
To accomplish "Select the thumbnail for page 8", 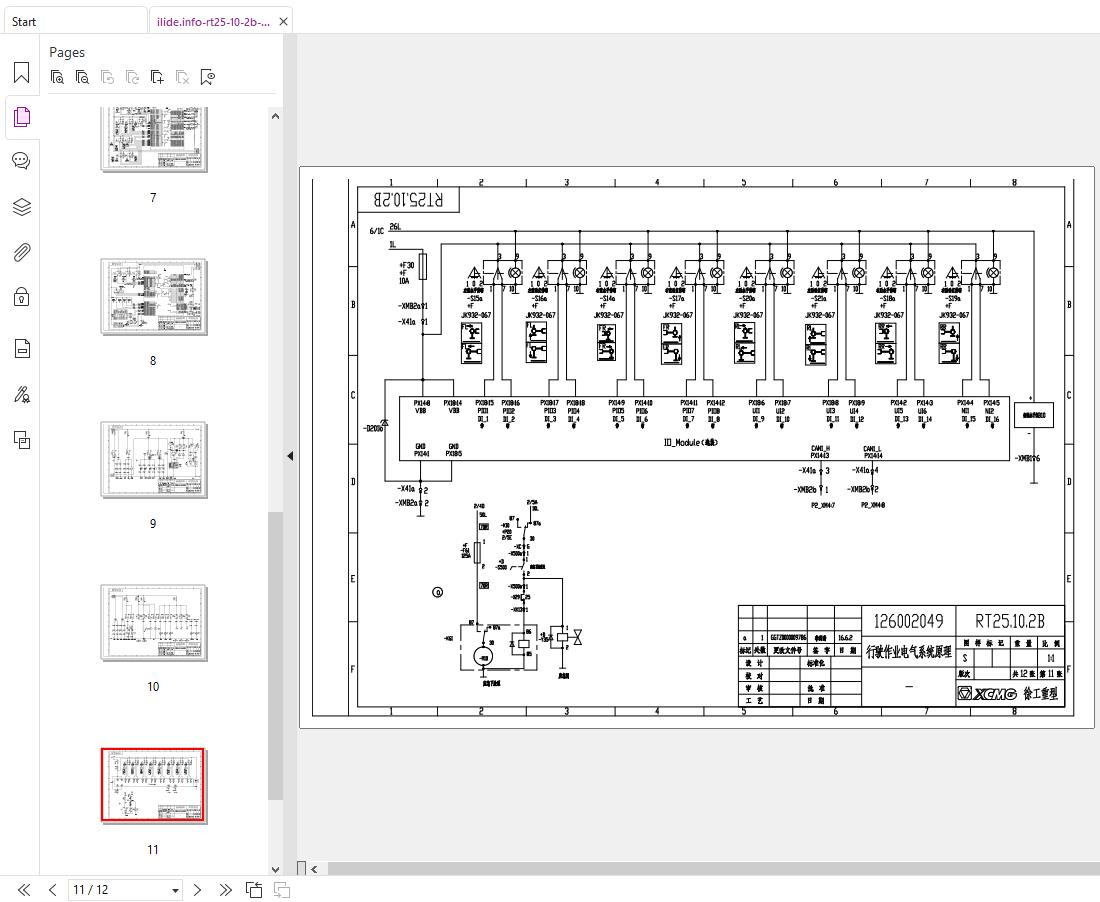I will pos(153,296).
